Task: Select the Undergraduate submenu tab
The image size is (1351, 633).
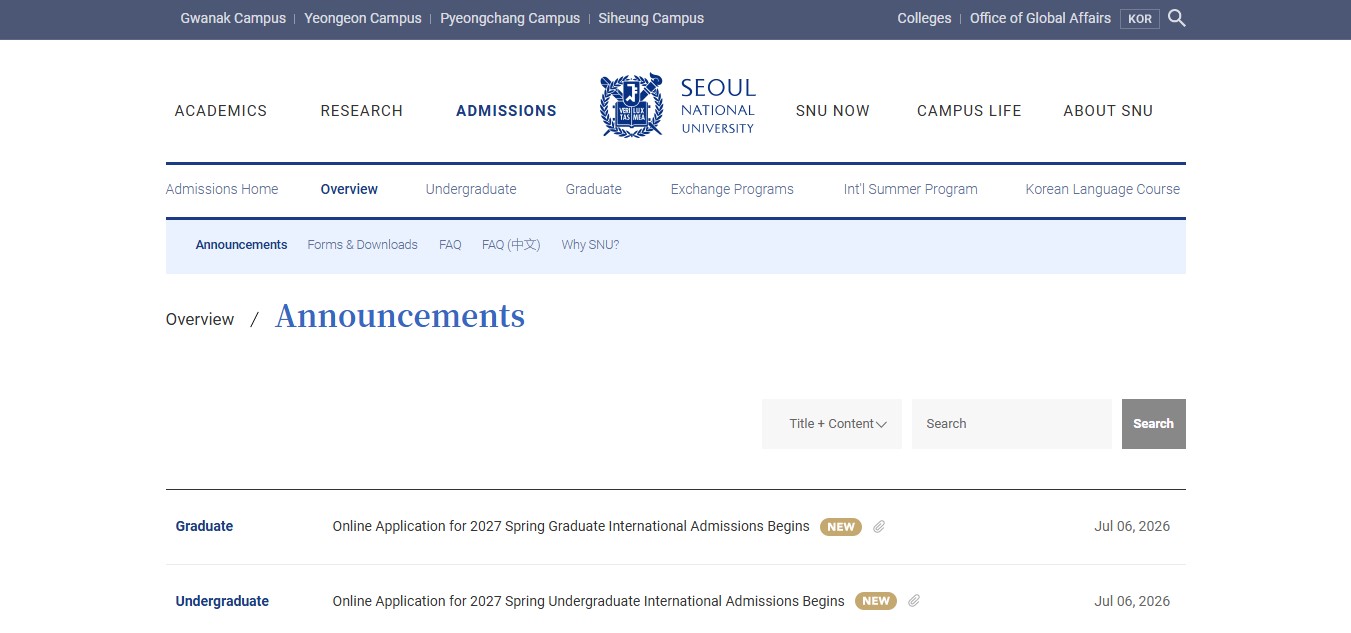Action: [471, 189]
